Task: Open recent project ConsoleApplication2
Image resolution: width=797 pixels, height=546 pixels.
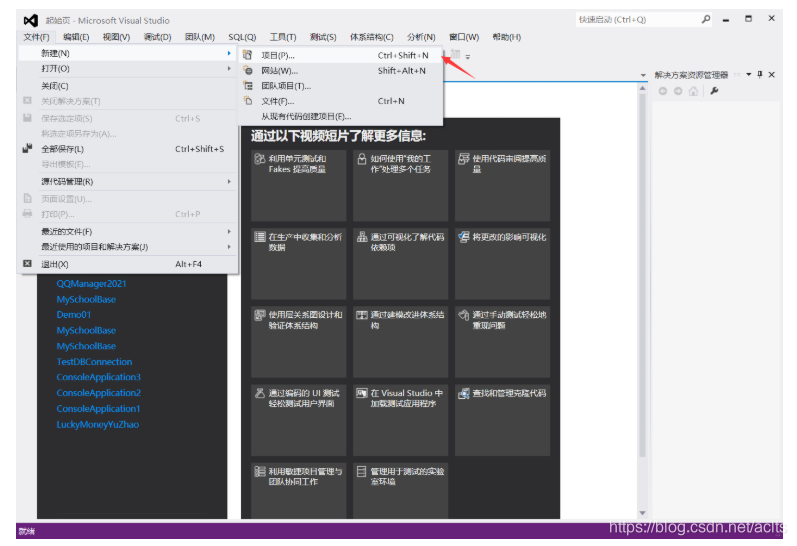Action: (98, 392)
